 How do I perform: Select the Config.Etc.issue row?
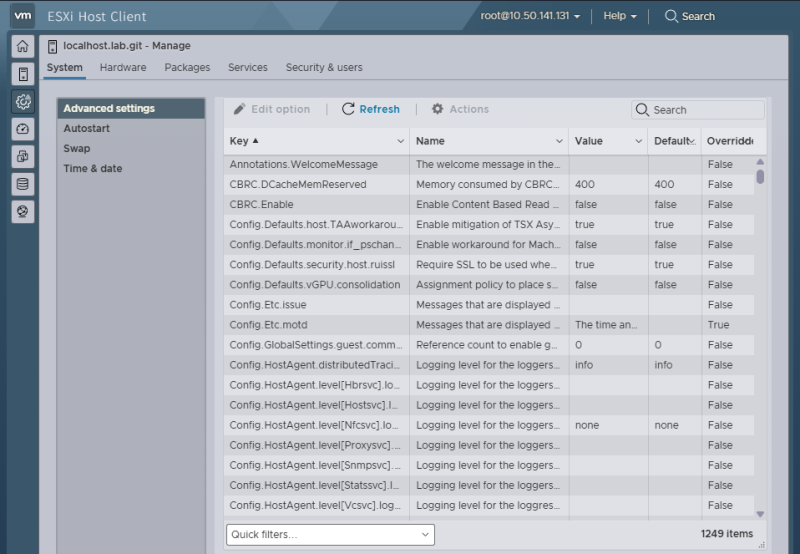point(489,305)
